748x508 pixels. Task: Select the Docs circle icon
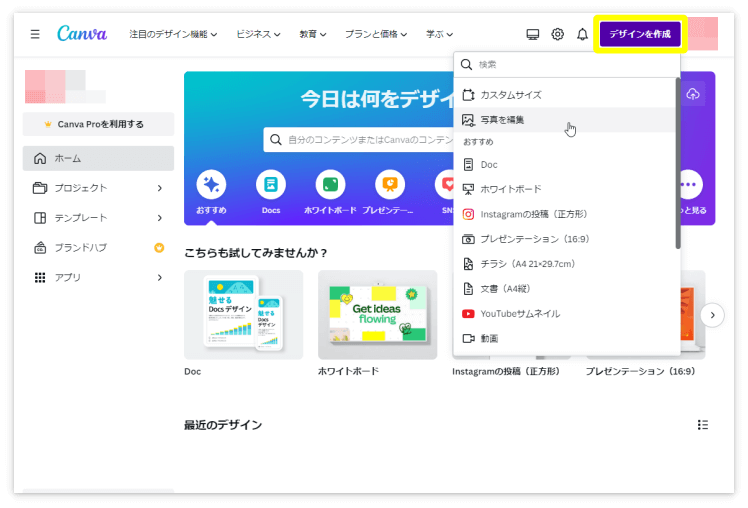pyautogui.click(x=271, y=185)
